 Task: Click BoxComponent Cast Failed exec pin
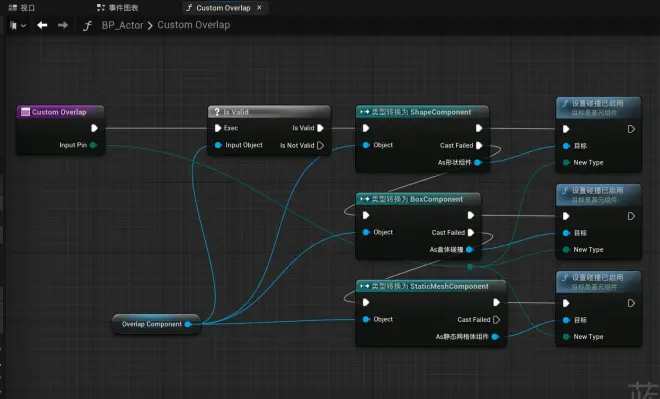pyautogui.click(x=471, y=232)
